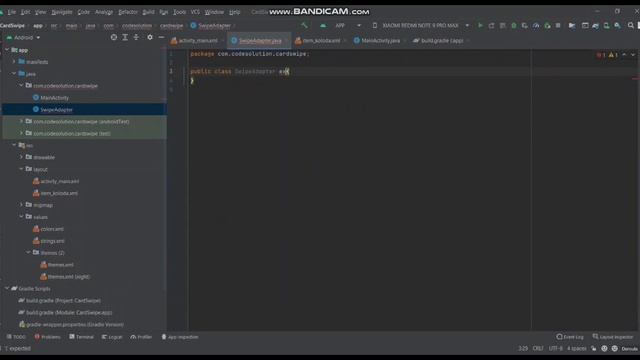The width and height of the screenshot is (640, 360).
Task: Collapse the java folder
Action: tap(14, 73)
